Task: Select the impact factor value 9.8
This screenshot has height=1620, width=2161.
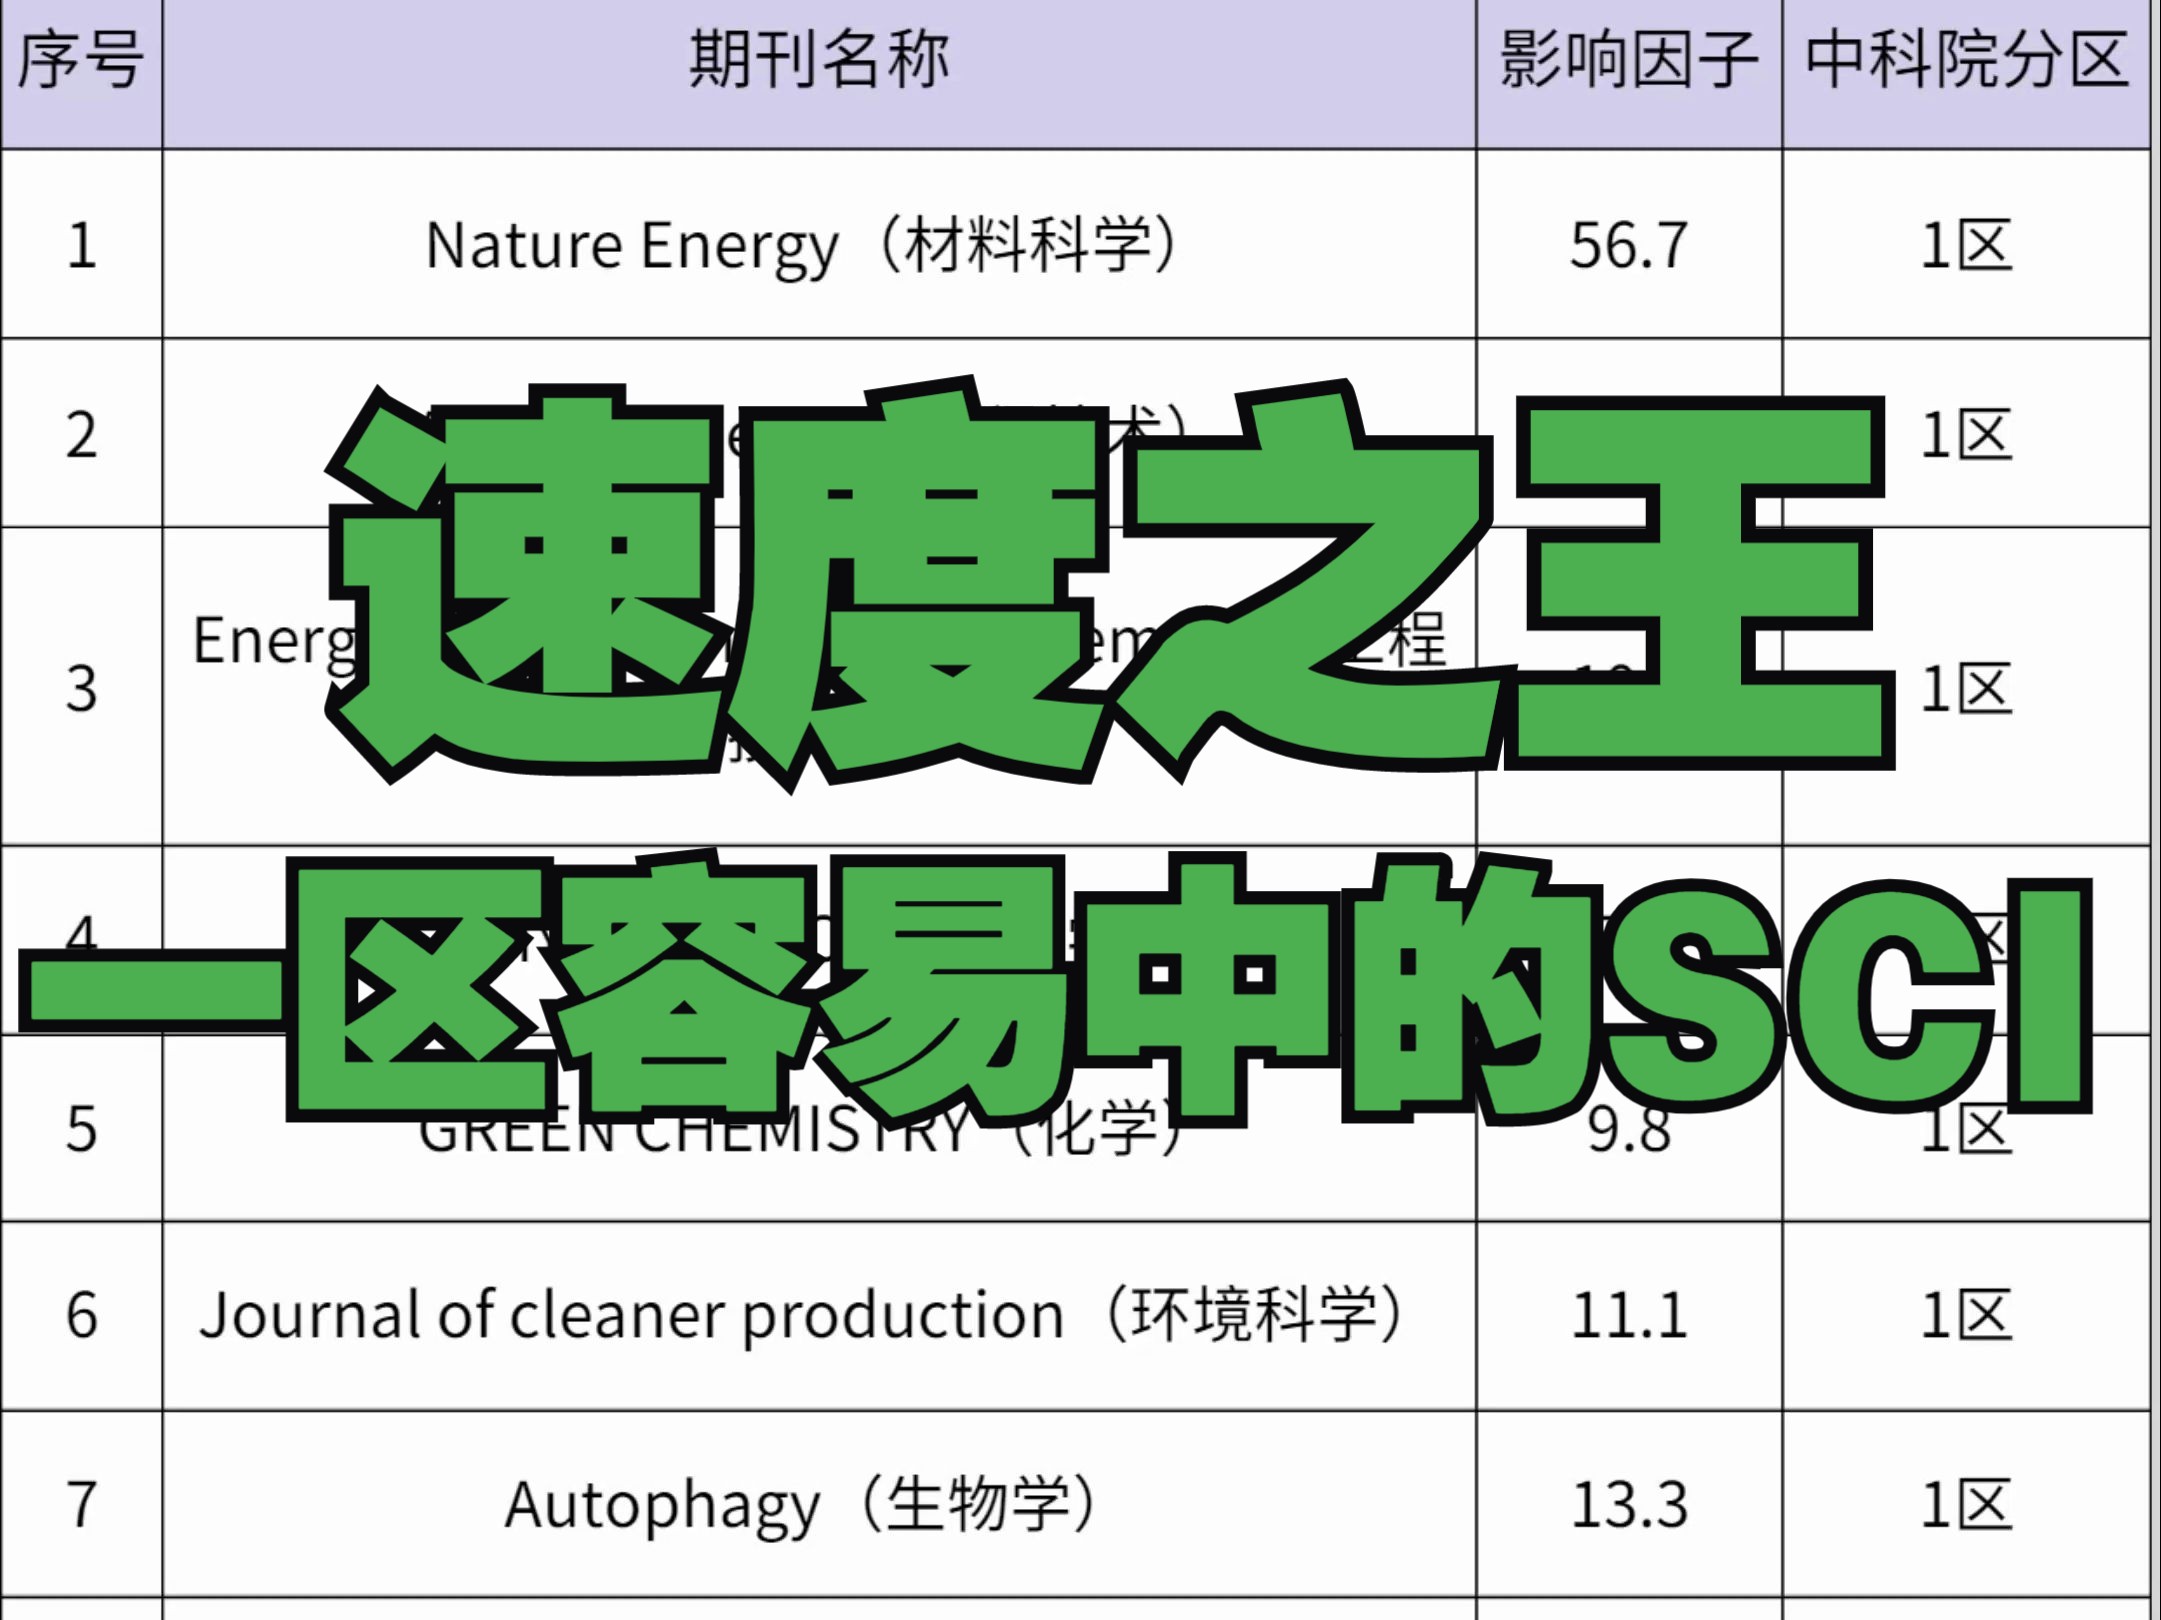Action: click(1629, 1130)
